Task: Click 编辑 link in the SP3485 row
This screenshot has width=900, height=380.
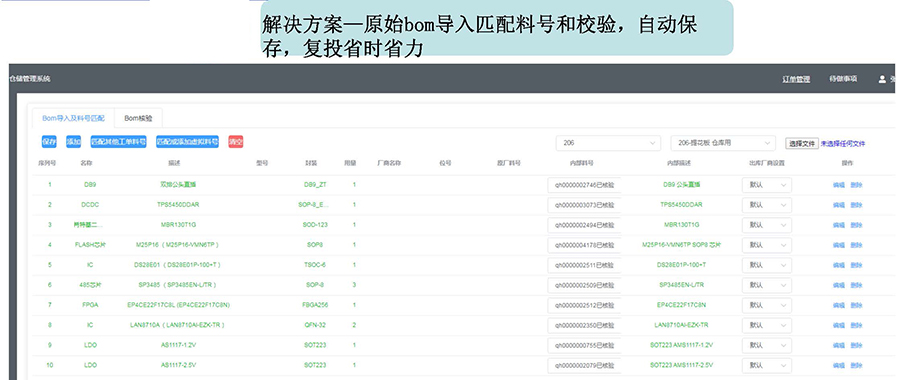Action: pyautogui.click(x=839, y=285)
